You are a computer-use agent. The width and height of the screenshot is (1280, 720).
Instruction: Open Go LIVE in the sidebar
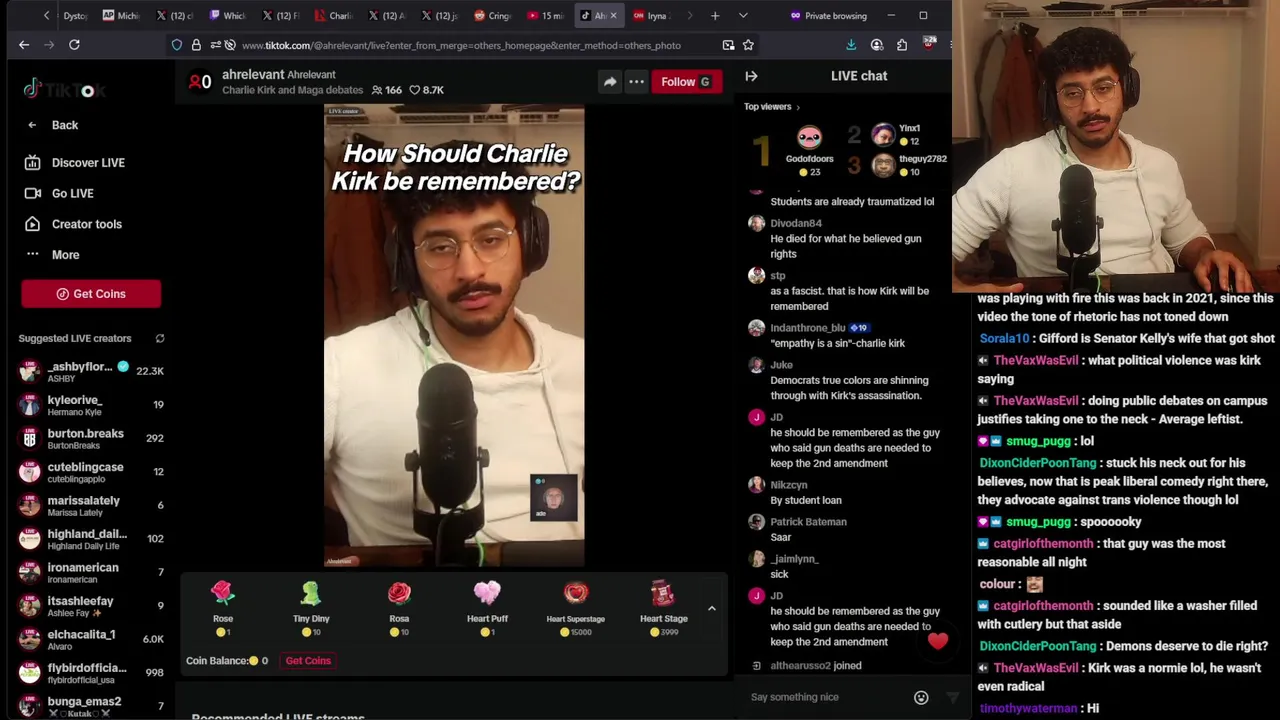point(59,194)
